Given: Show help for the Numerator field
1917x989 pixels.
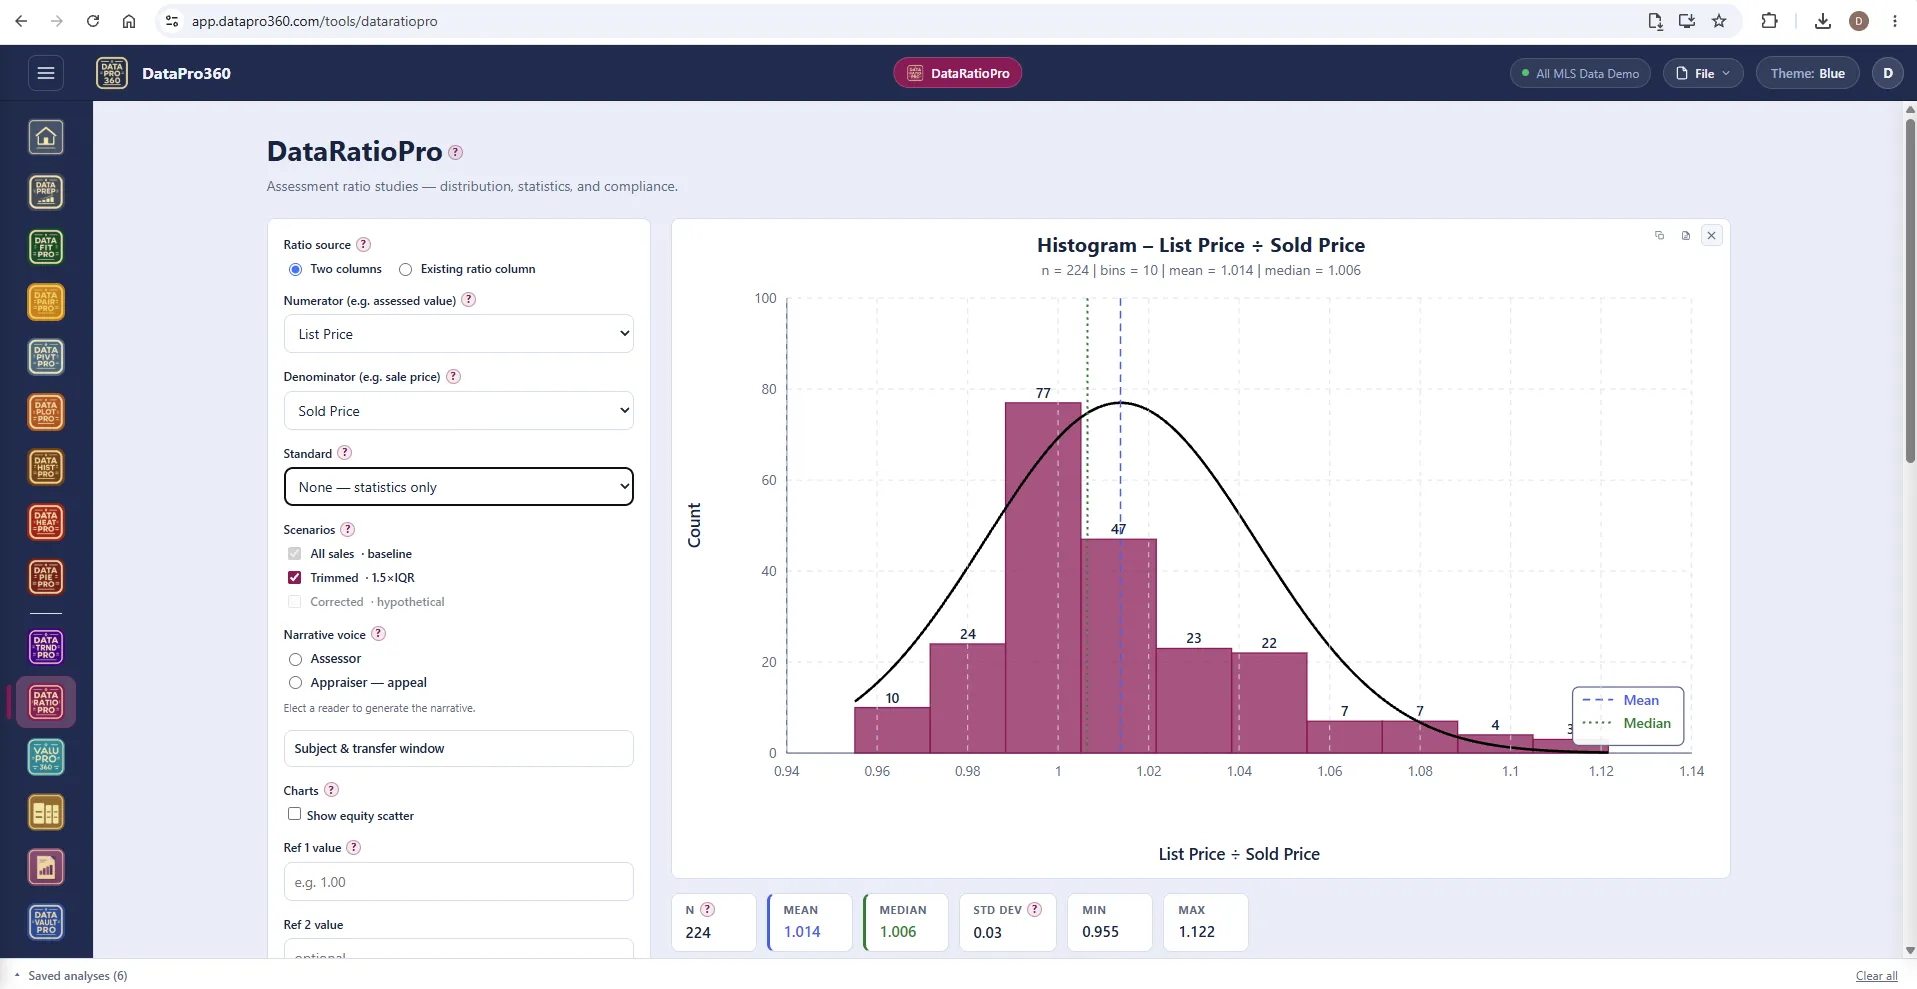Looking at the screenshot, I should pyautogui.click(x=468, y=300).
